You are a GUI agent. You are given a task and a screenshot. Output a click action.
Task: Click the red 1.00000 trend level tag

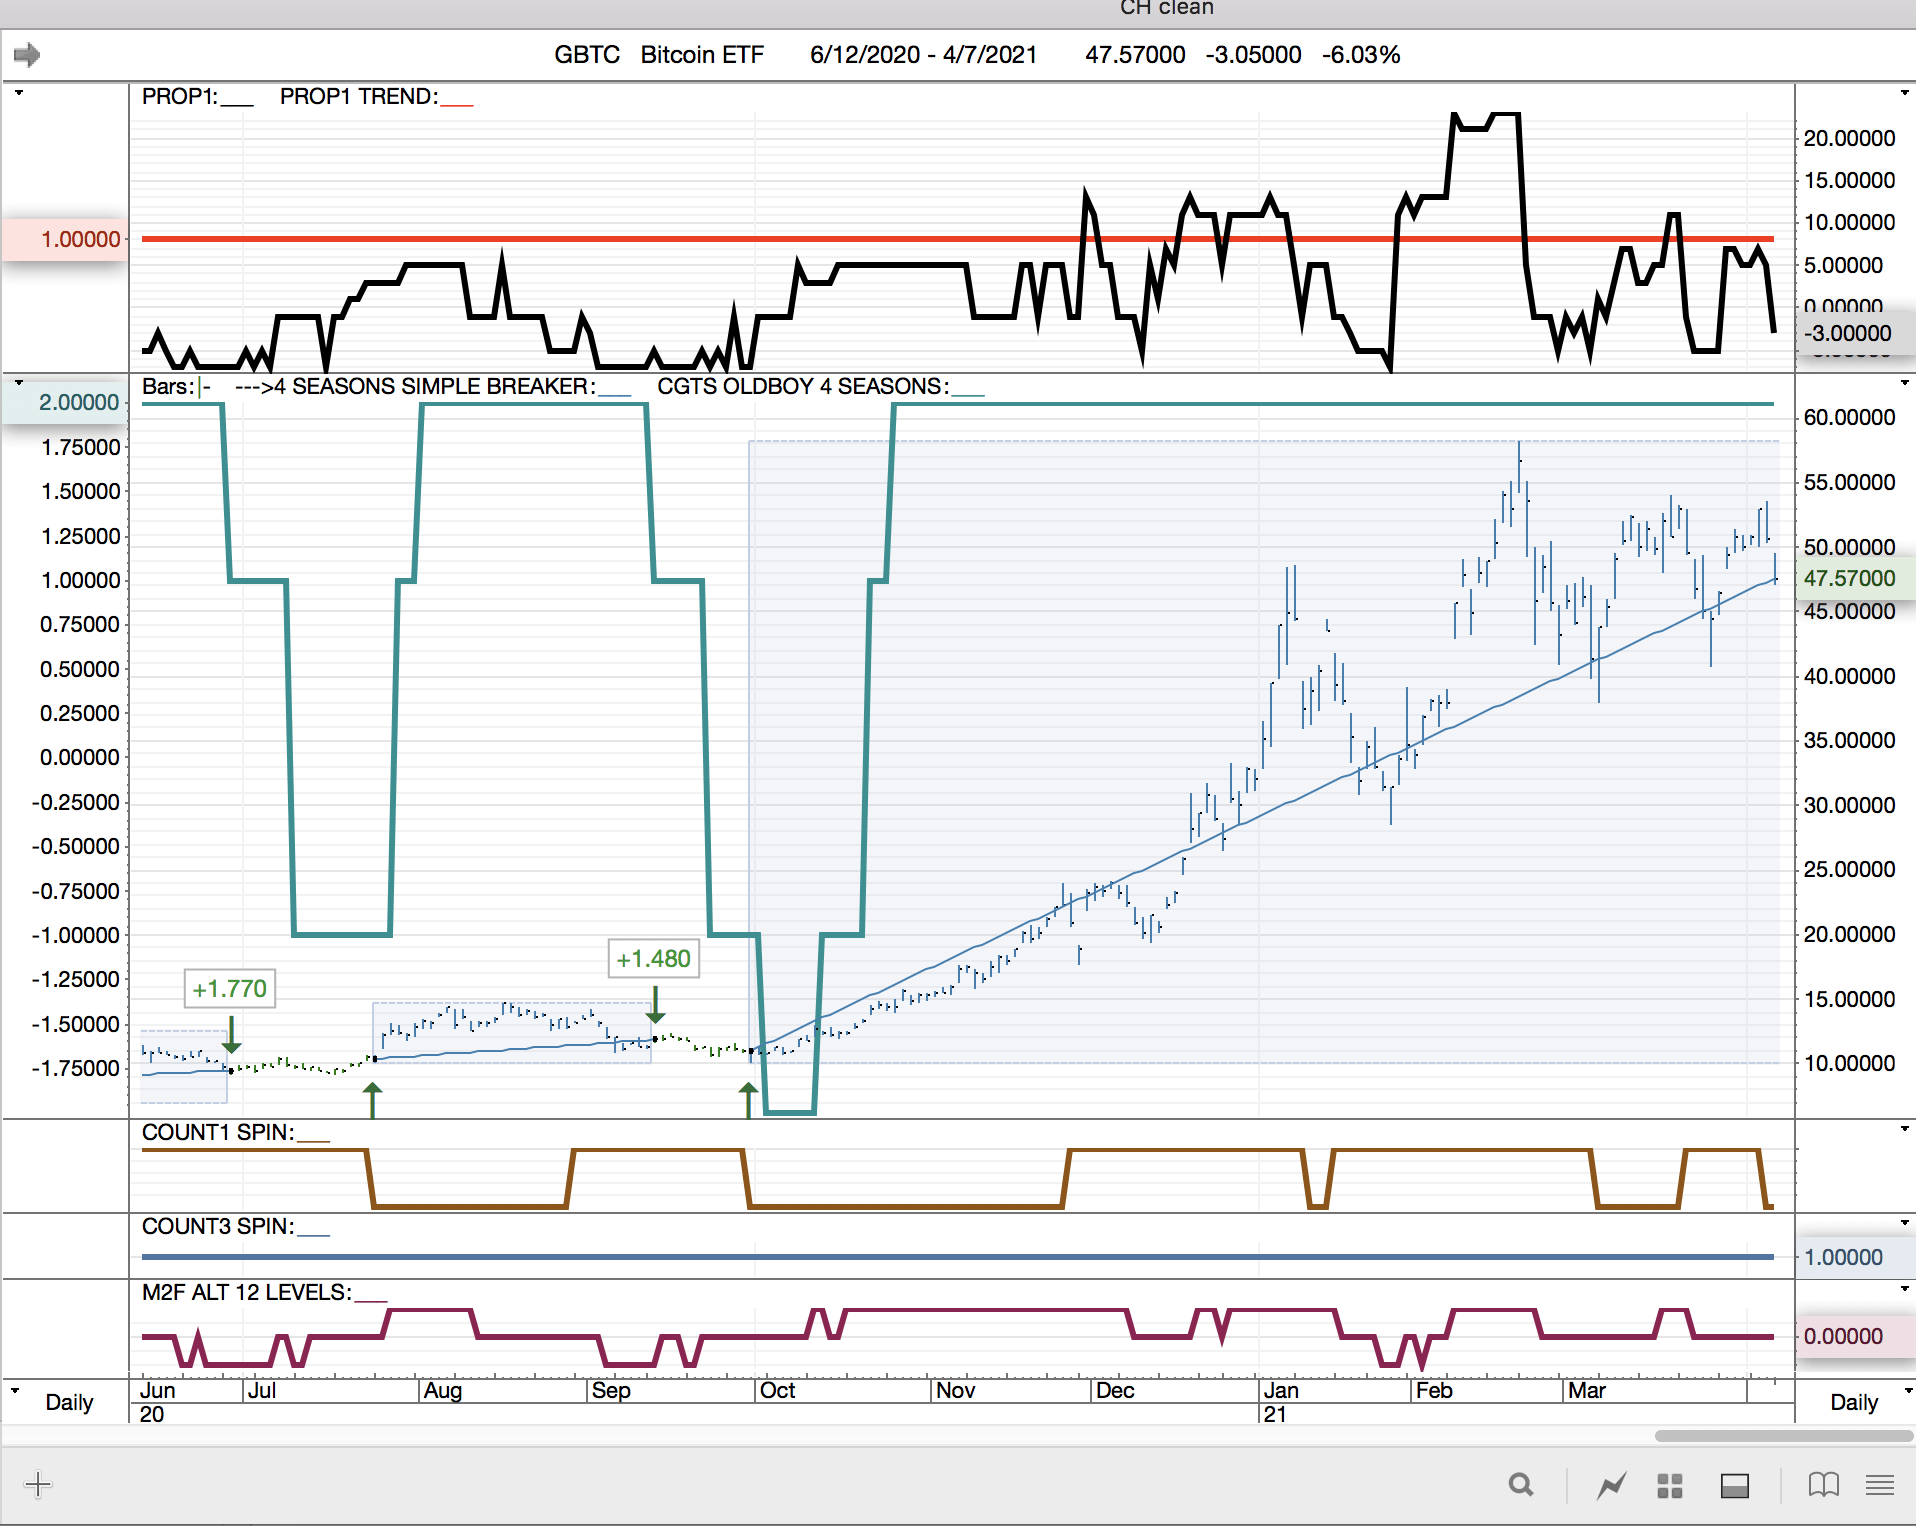(x=66, y=240)
